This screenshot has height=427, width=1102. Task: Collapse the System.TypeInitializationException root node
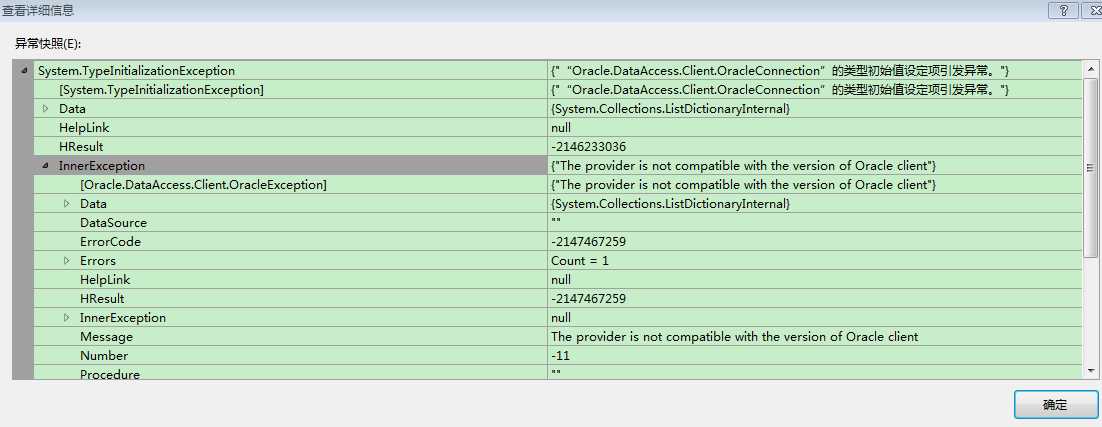click(25, 70)
